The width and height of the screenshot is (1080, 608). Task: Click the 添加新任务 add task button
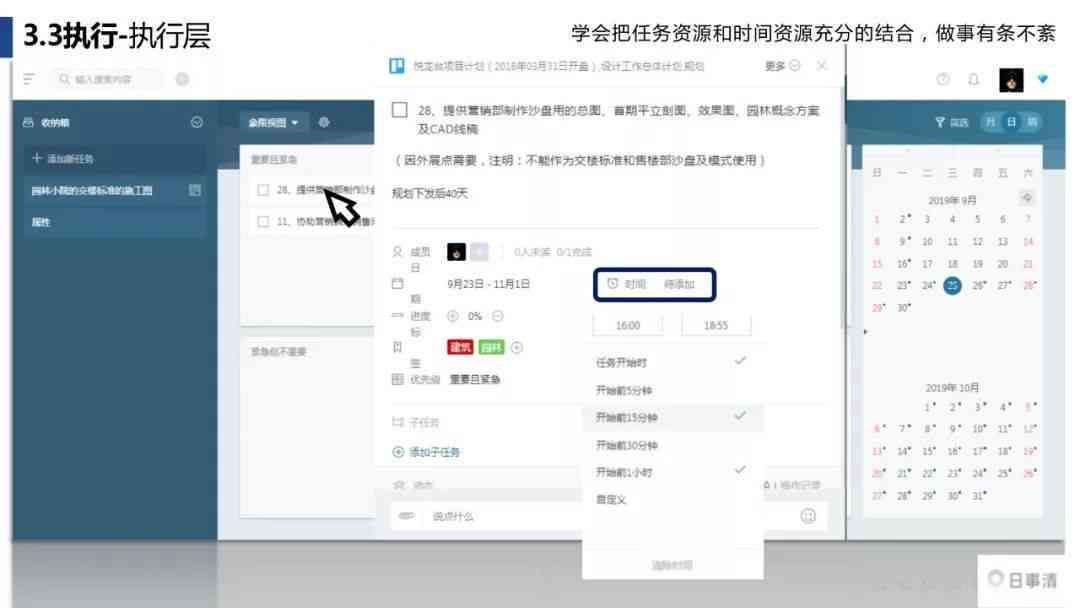[x=114, y=158]
